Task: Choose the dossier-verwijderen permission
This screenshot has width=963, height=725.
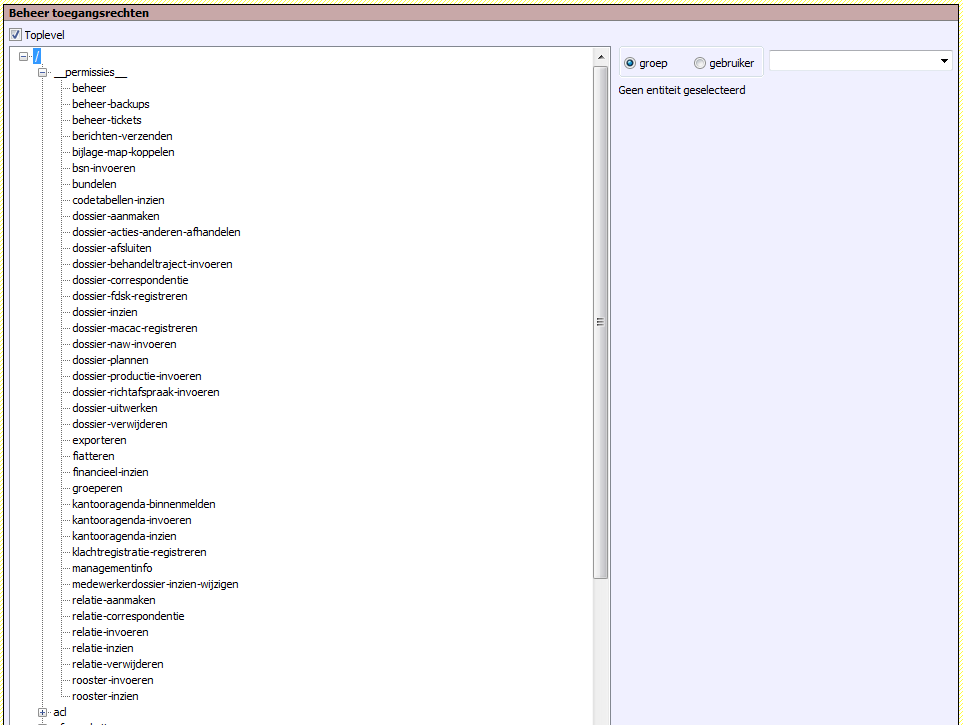Action: coord(120,424)
